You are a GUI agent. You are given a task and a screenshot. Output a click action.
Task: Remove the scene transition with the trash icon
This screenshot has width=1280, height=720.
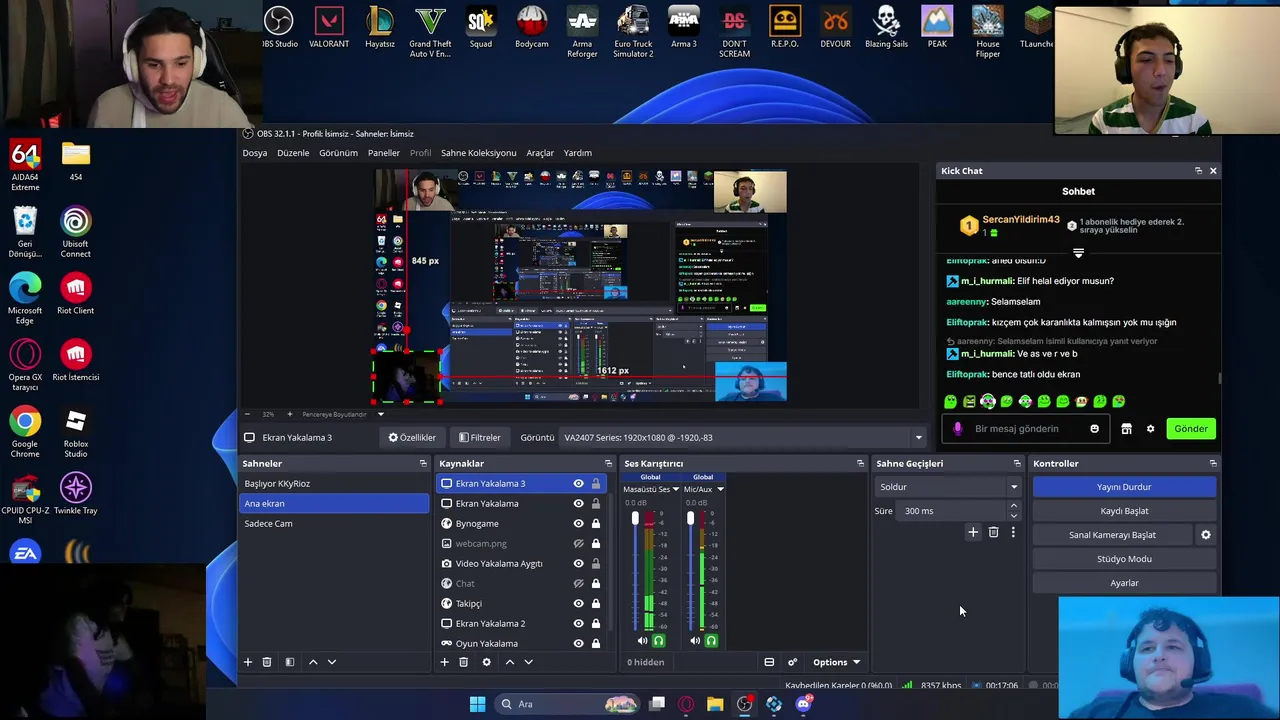(993, 533)
